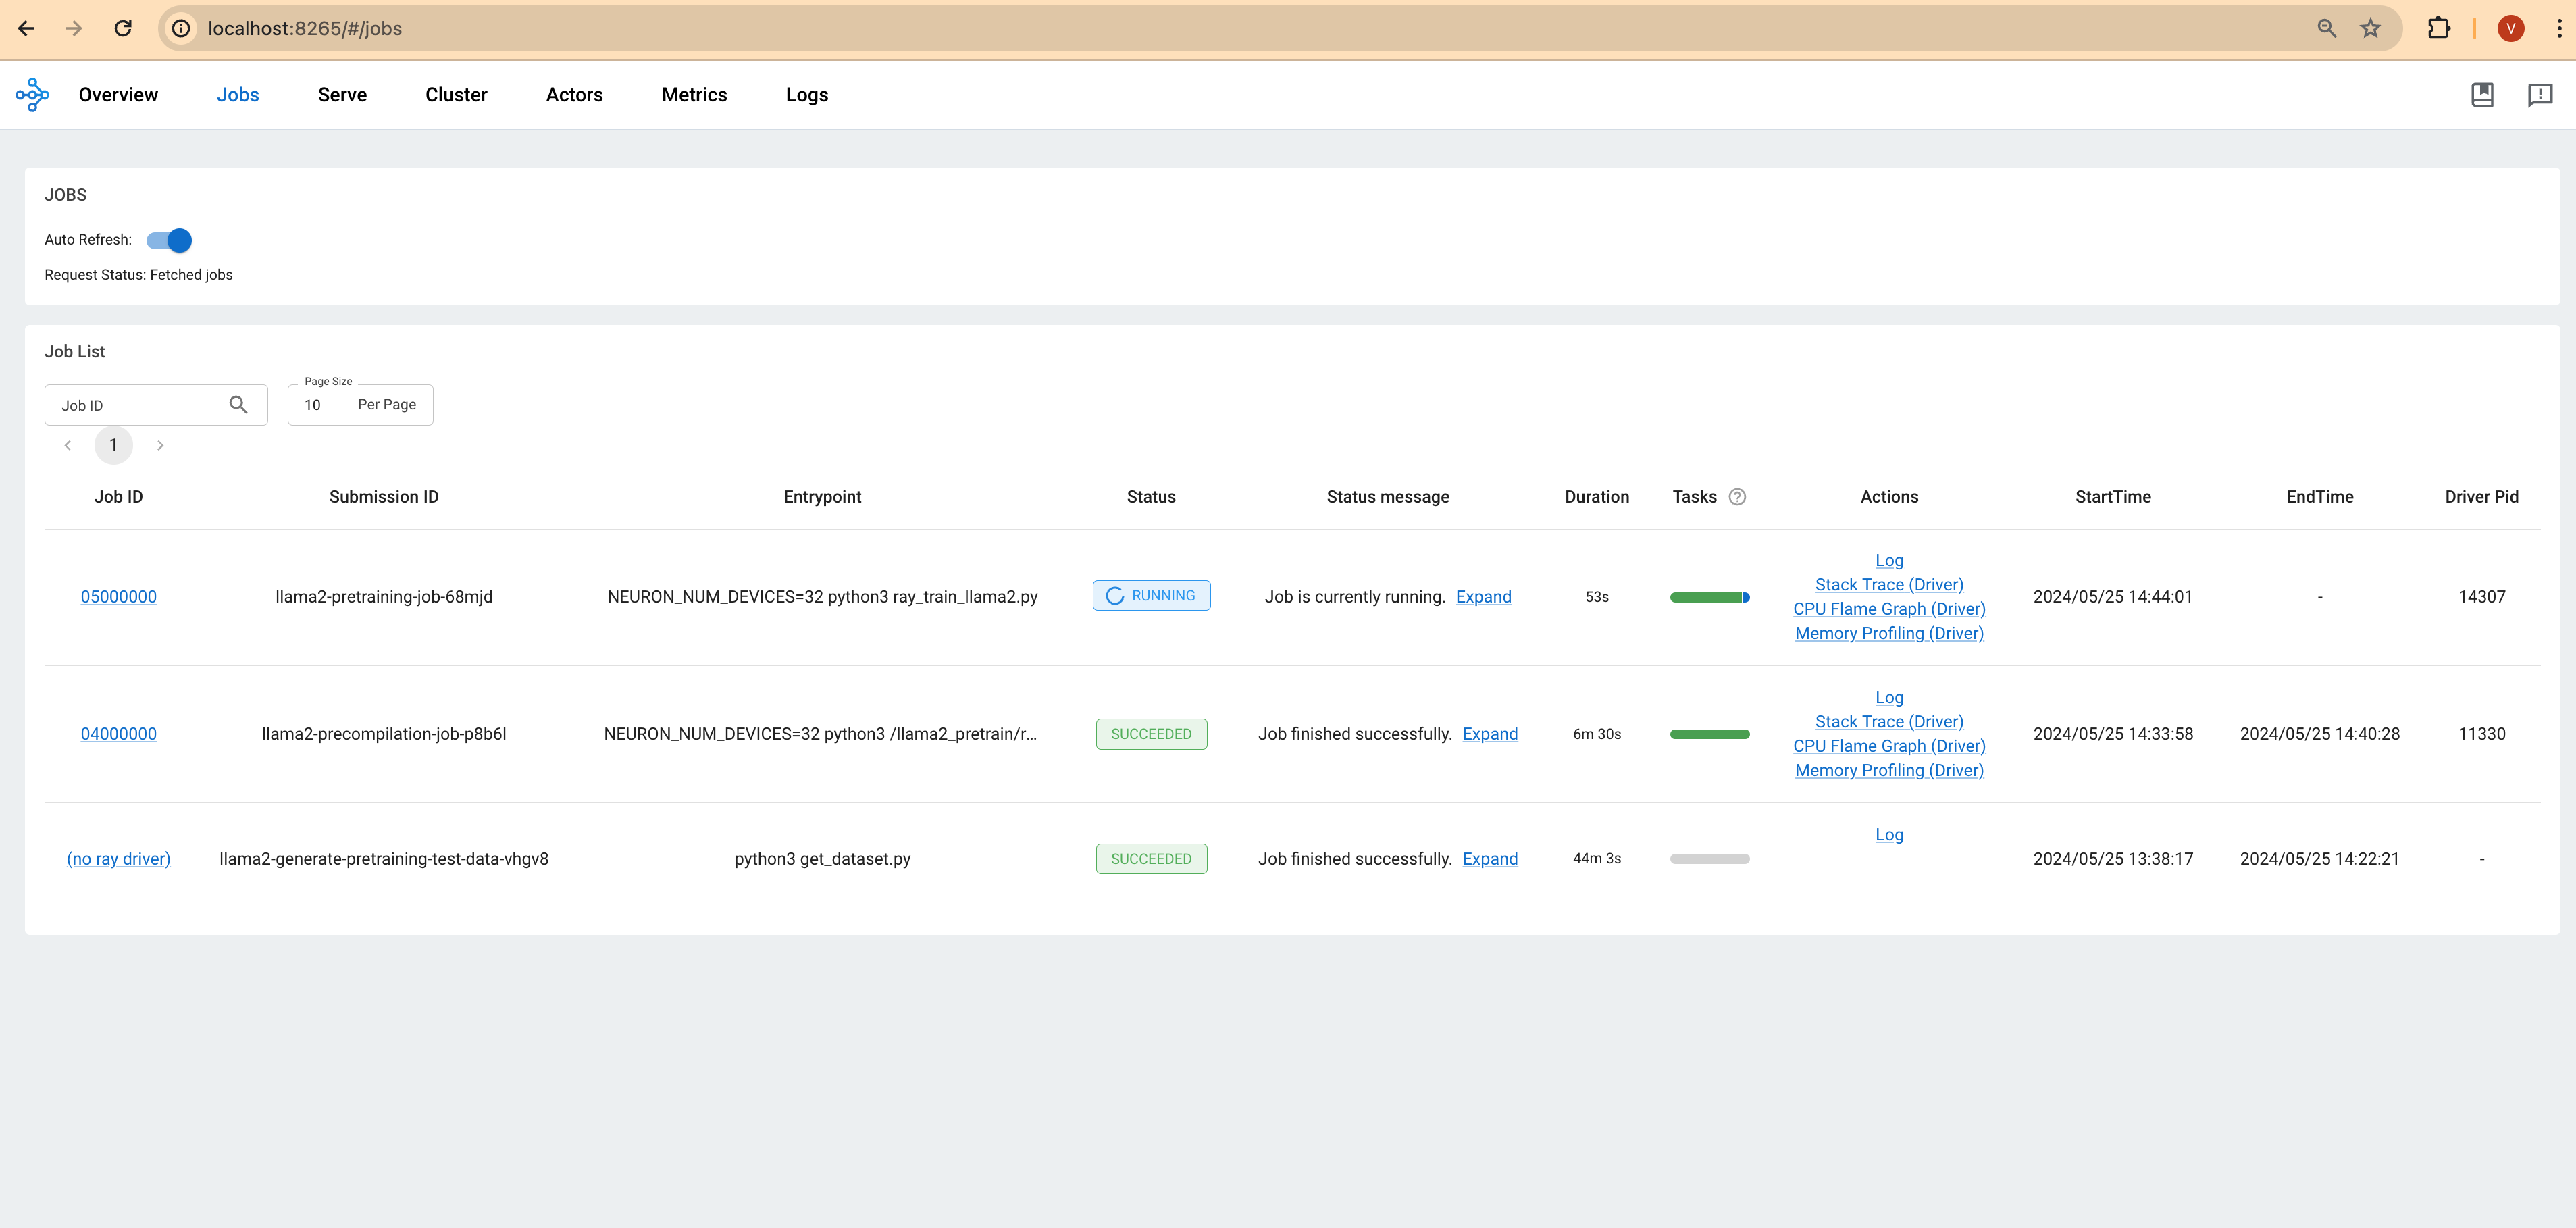Click the Tasks column help icon

tap(1737, 497)
